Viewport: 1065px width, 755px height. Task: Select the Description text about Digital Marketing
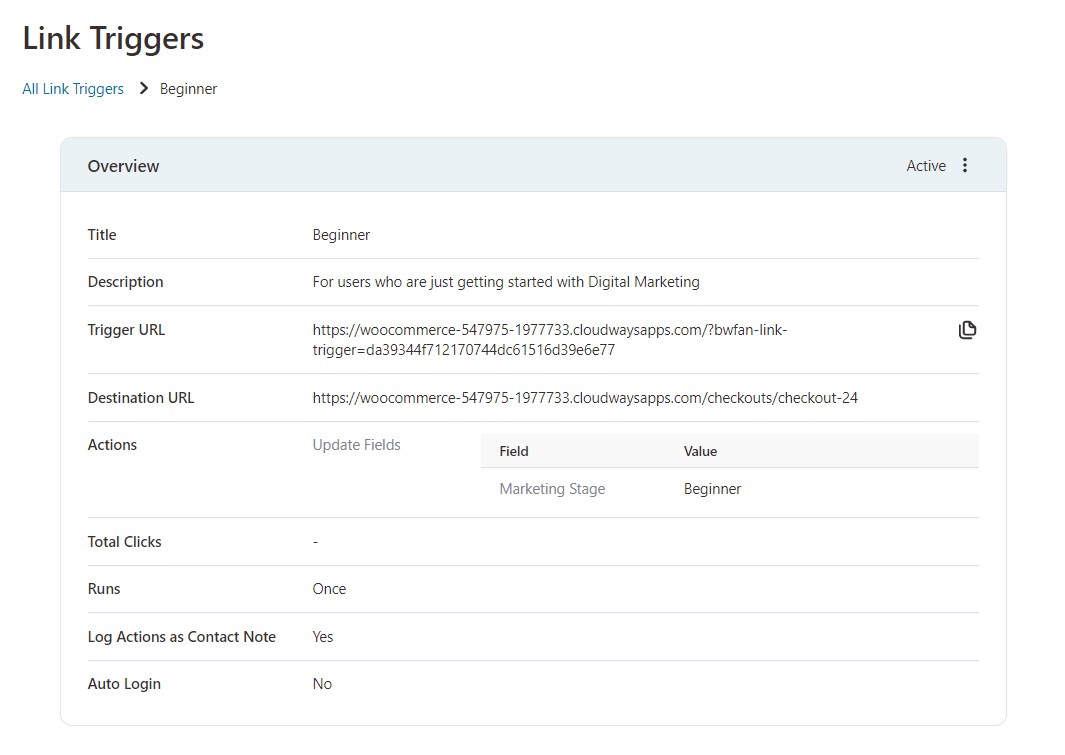(505, 281)
